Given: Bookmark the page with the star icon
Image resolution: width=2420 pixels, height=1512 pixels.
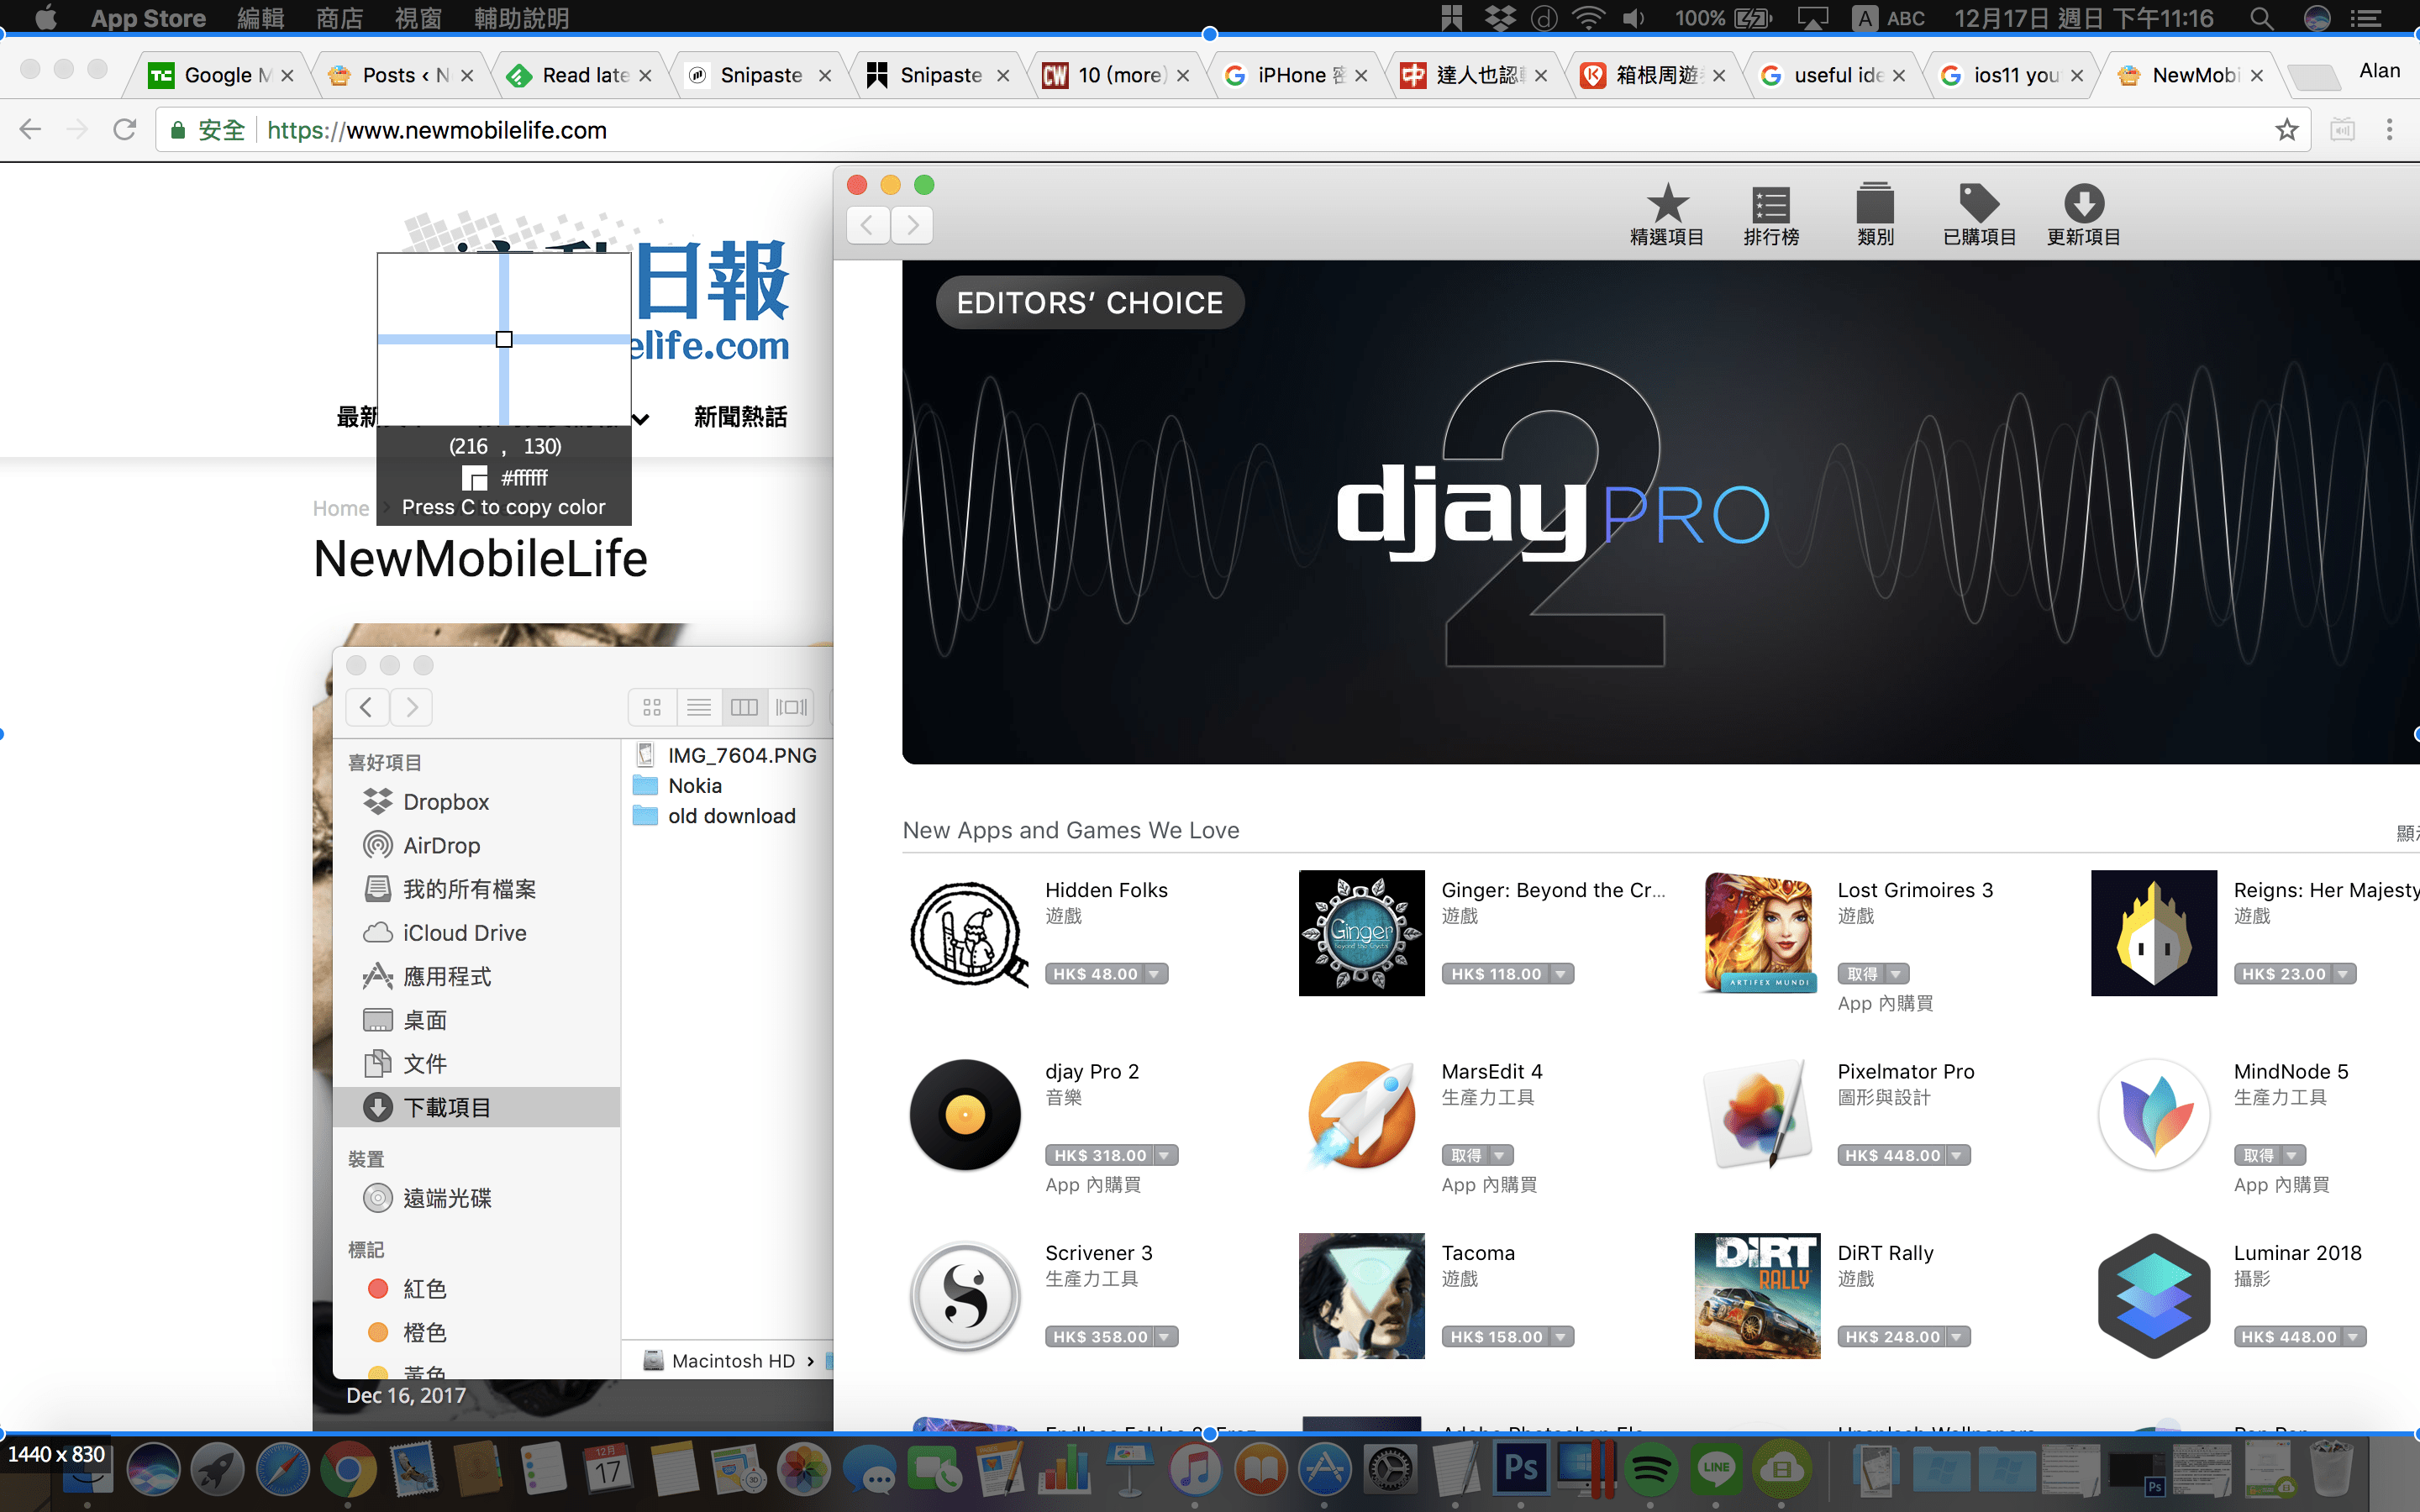Looking at the screenshot, I should coord(2287,129).
